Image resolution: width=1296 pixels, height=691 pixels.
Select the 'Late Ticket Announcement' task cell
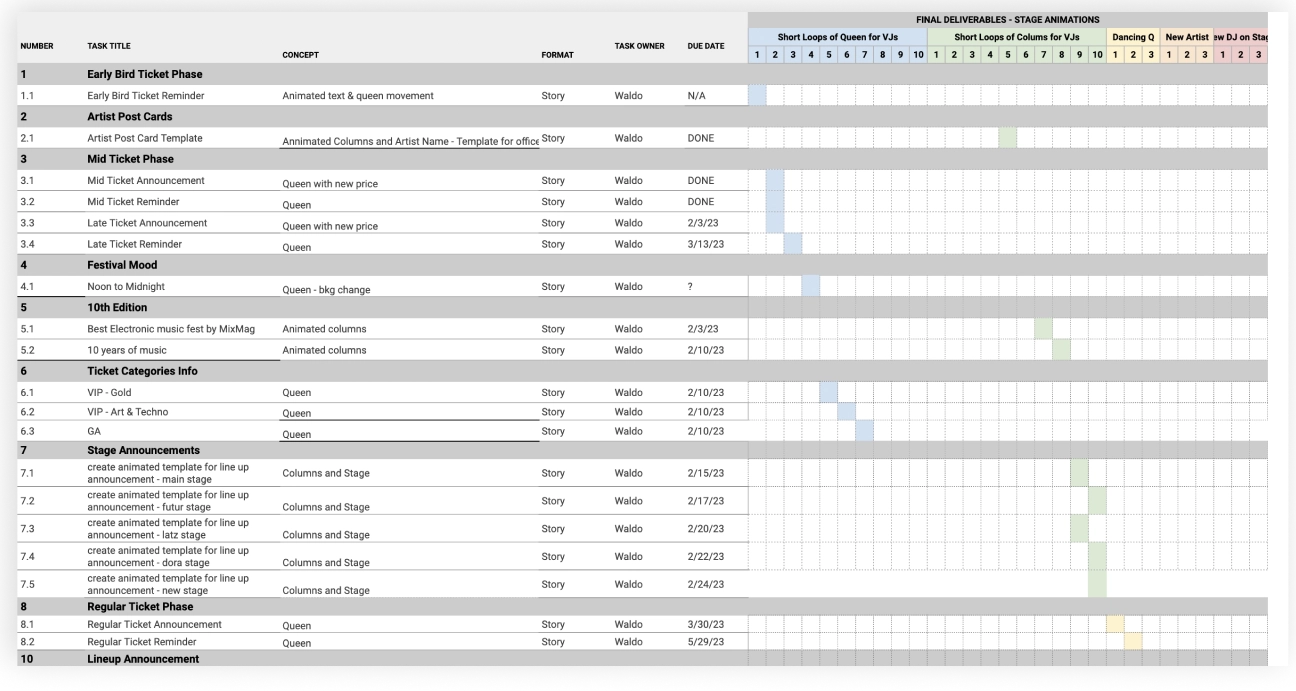[147, 223]
